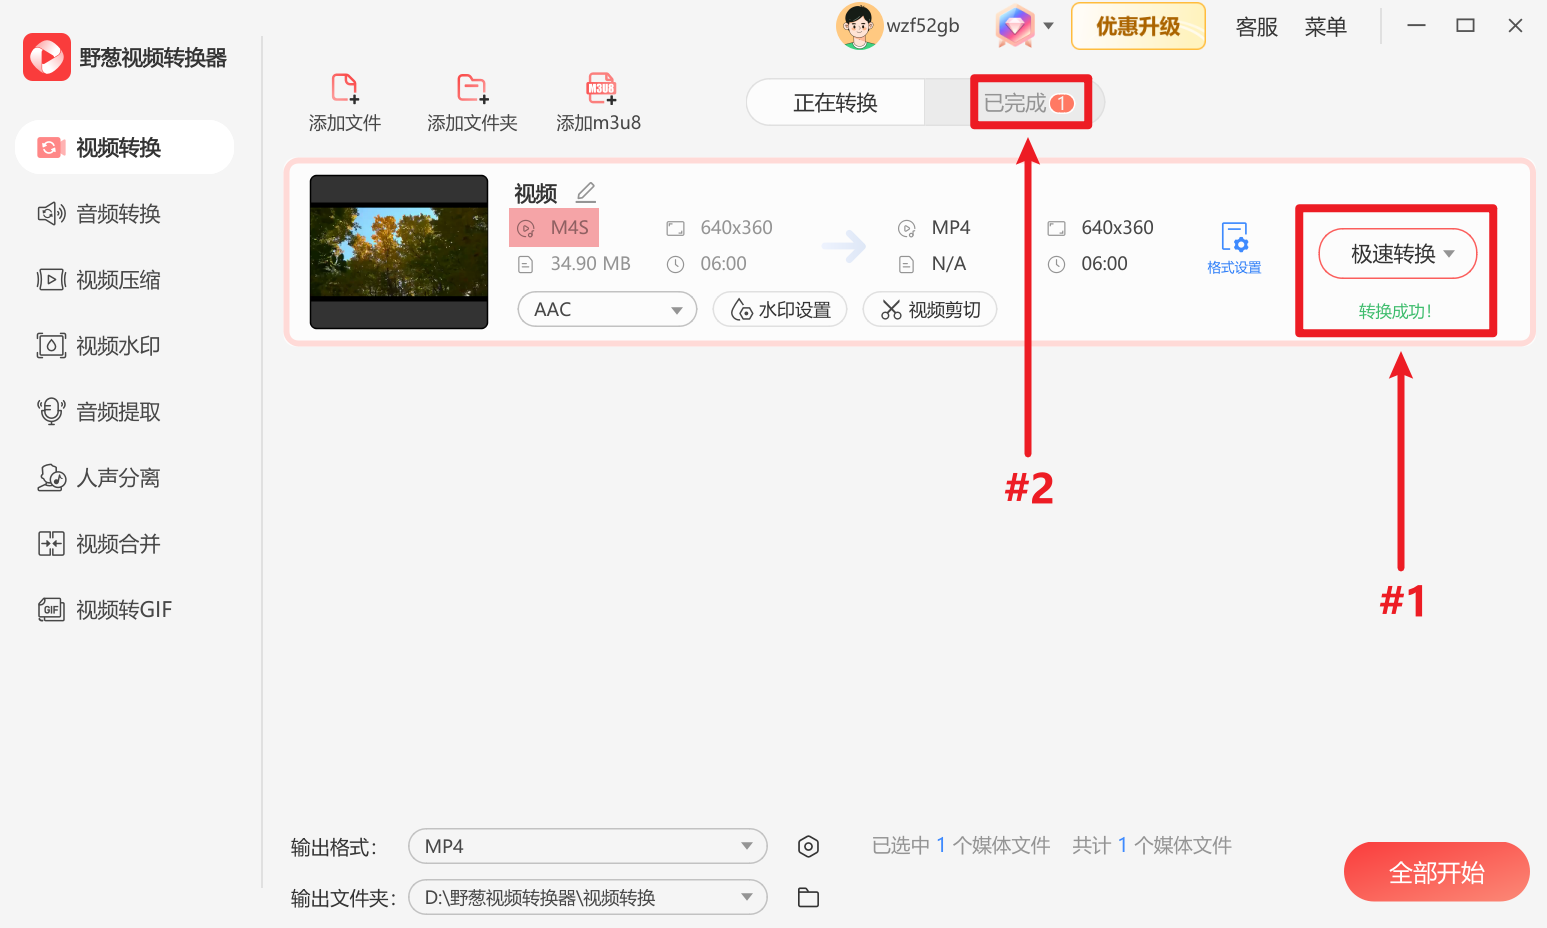This screenshot has height=928, width=1547.
Task: Click the 优惠升级 upgrade button
Action: pyautogui.click(x=1138, y=26)
